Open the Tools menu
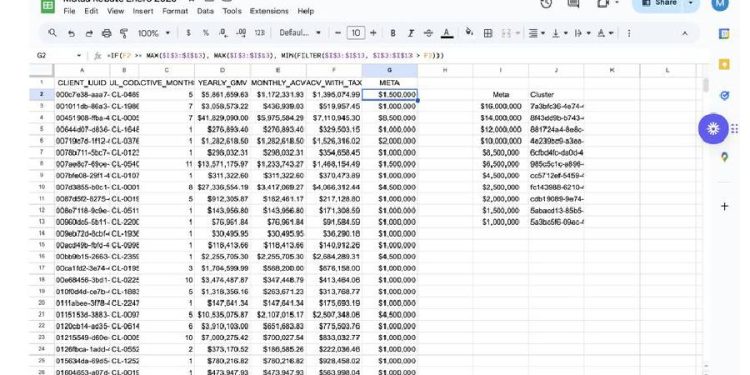The height and width of the screenshot is (375, 750). [x=232, y=11]
